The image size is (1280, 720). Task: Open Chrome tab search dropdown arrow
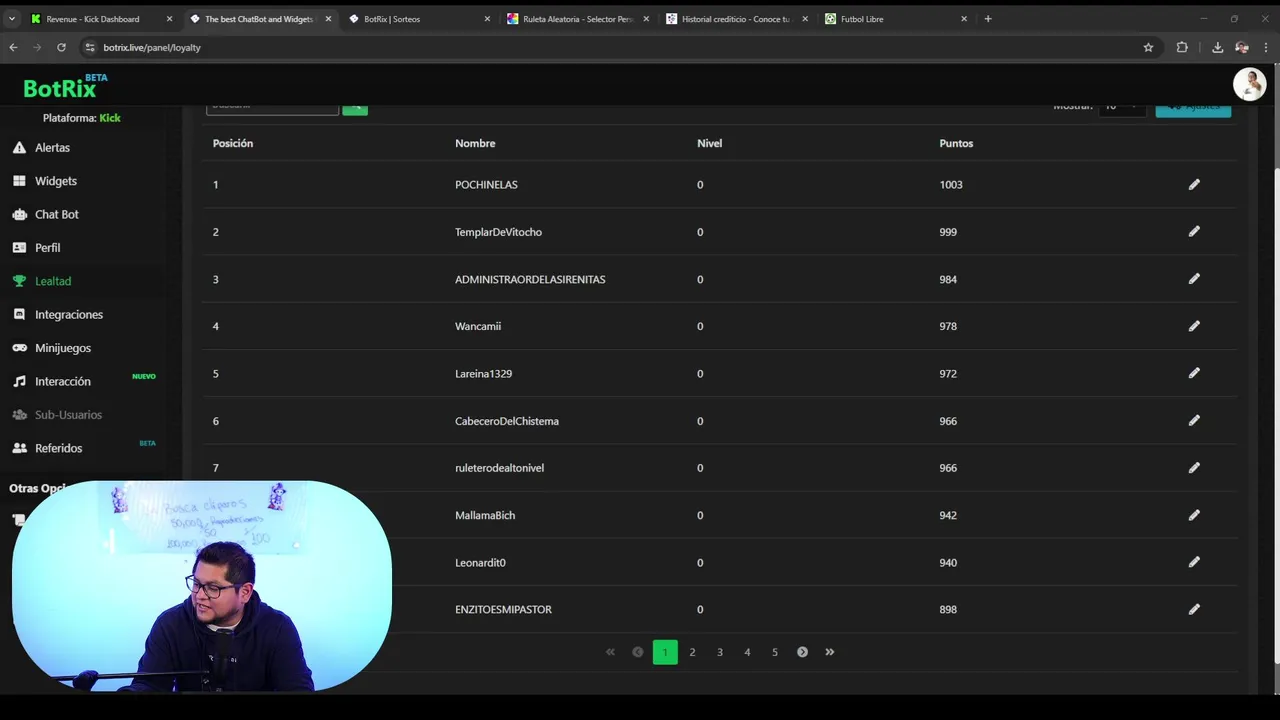(x=12, y=19)
